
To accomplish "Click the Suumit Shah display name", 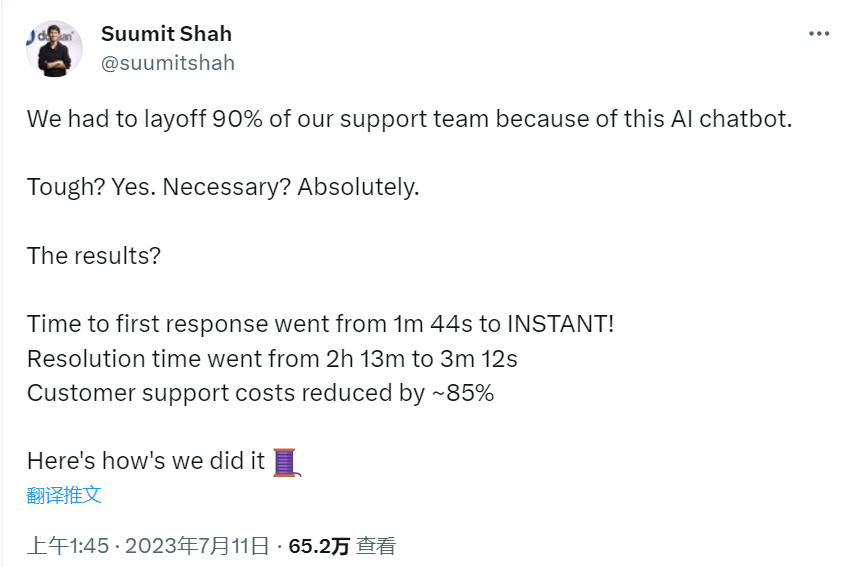I will tap(166, 34).
